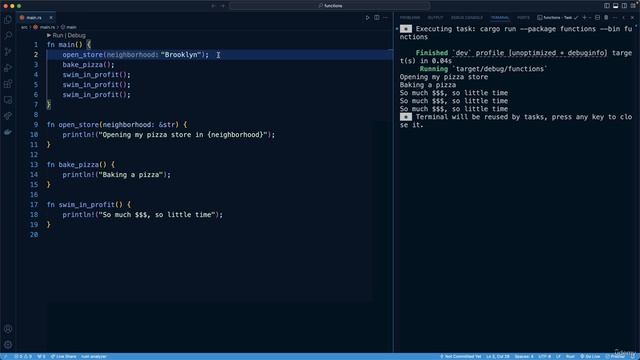Change end of line 'LF' setting
640x360 pixels.
(558, 356)
